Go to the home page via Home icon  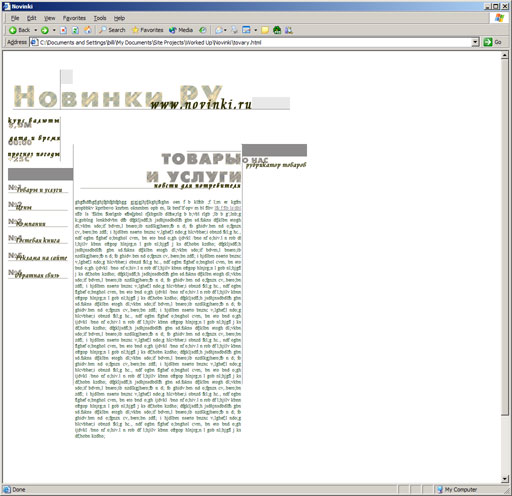click(x=88, y=30)
